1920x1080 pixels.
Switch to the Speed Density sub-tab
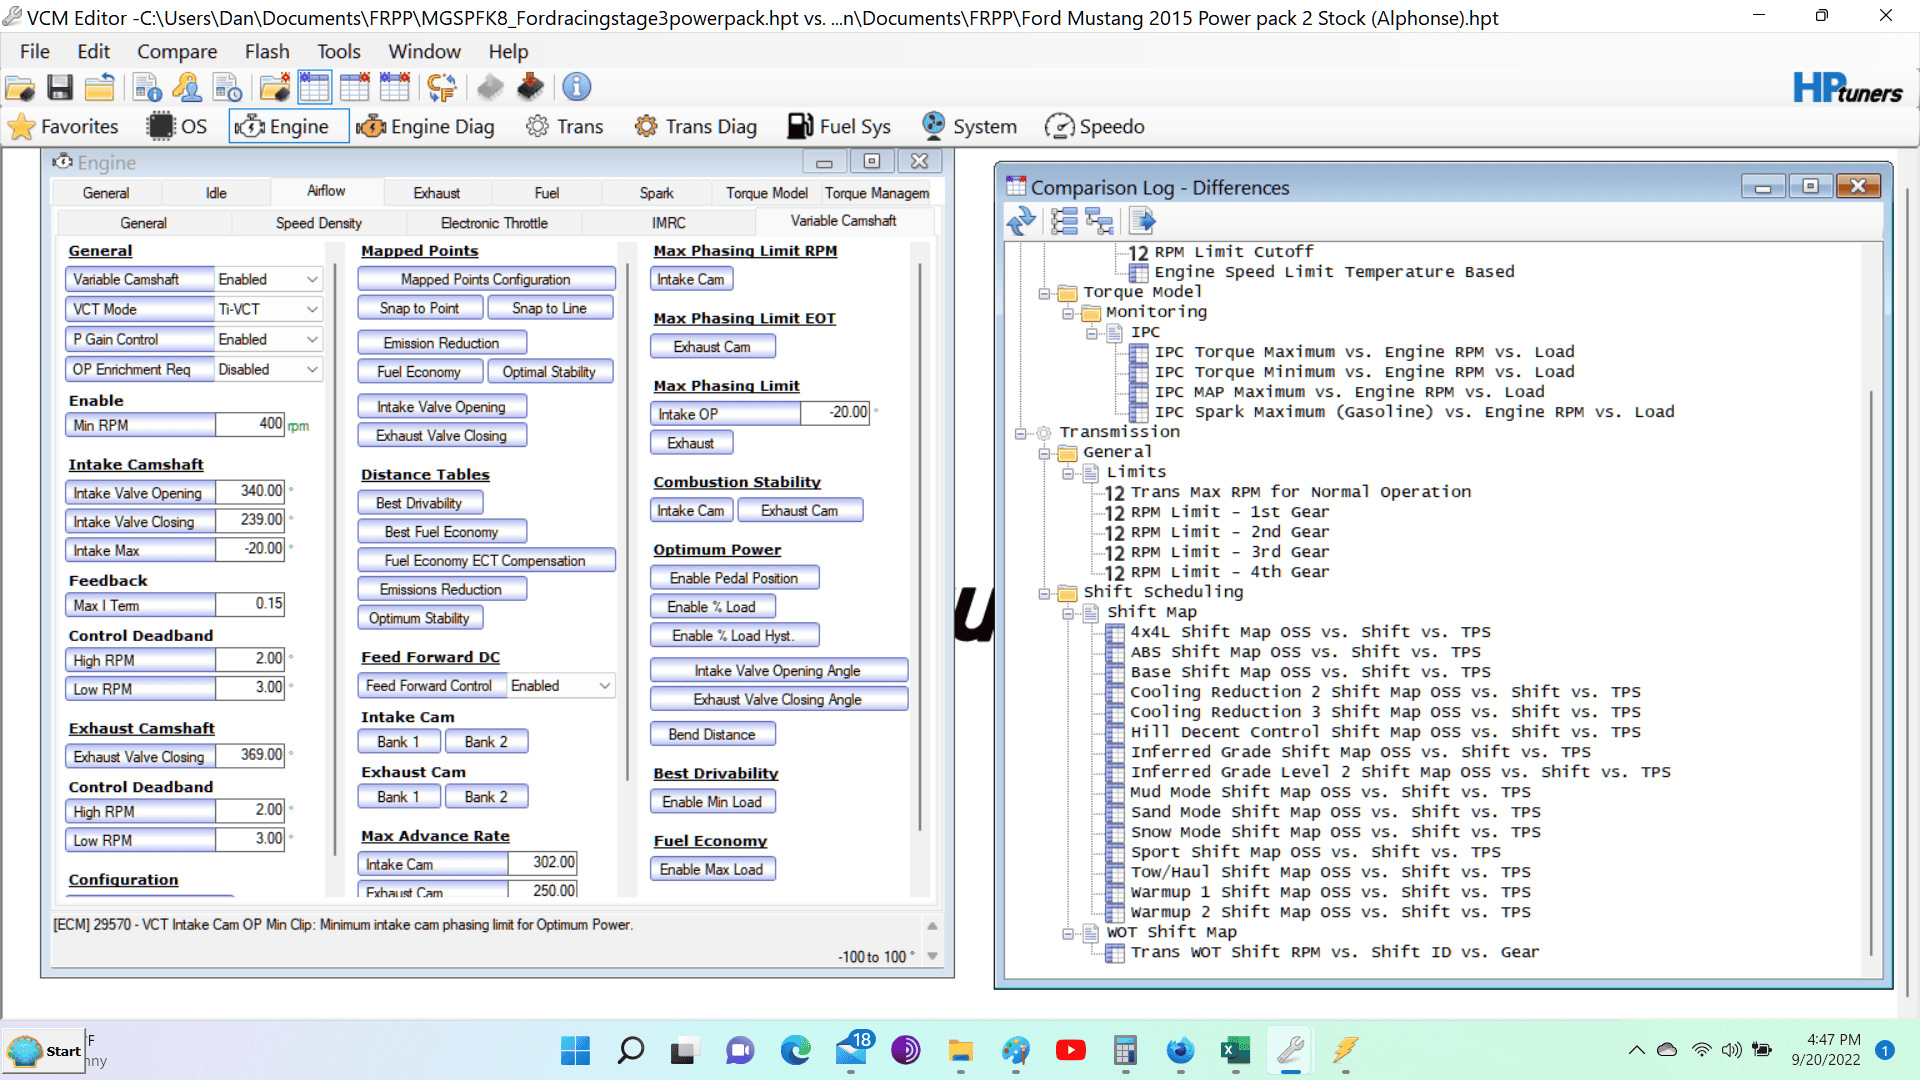[x=319, y=223]
